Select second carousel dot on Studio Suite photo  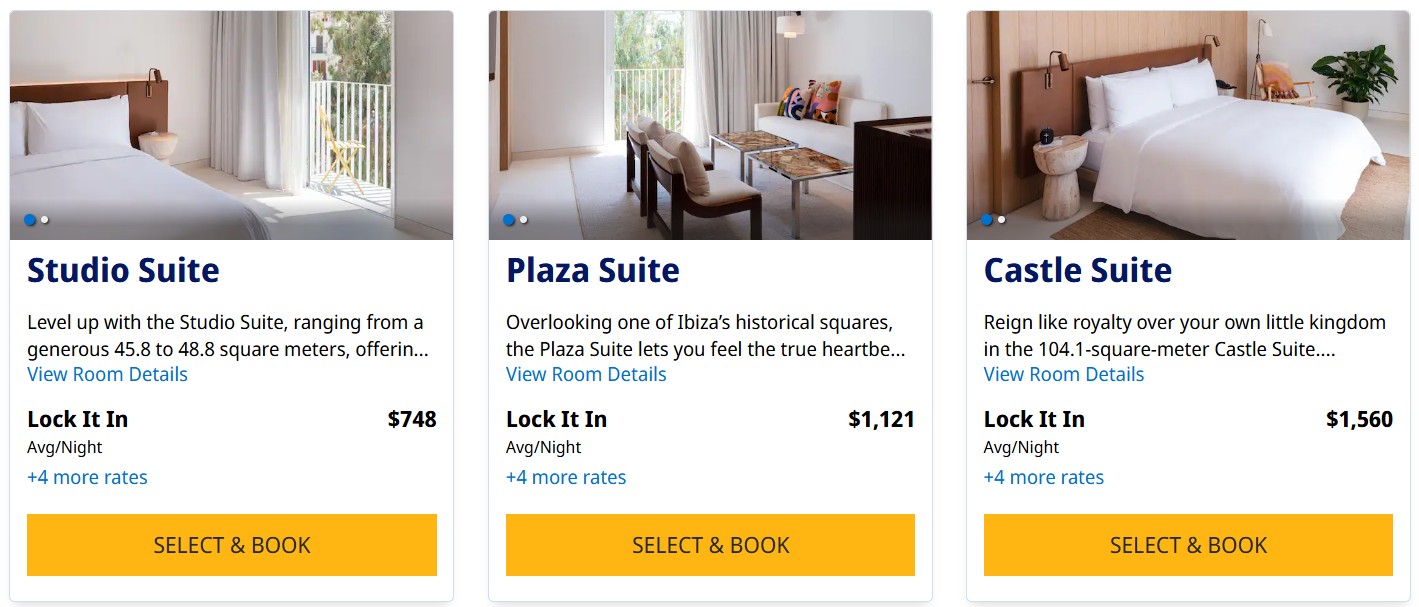45,220
